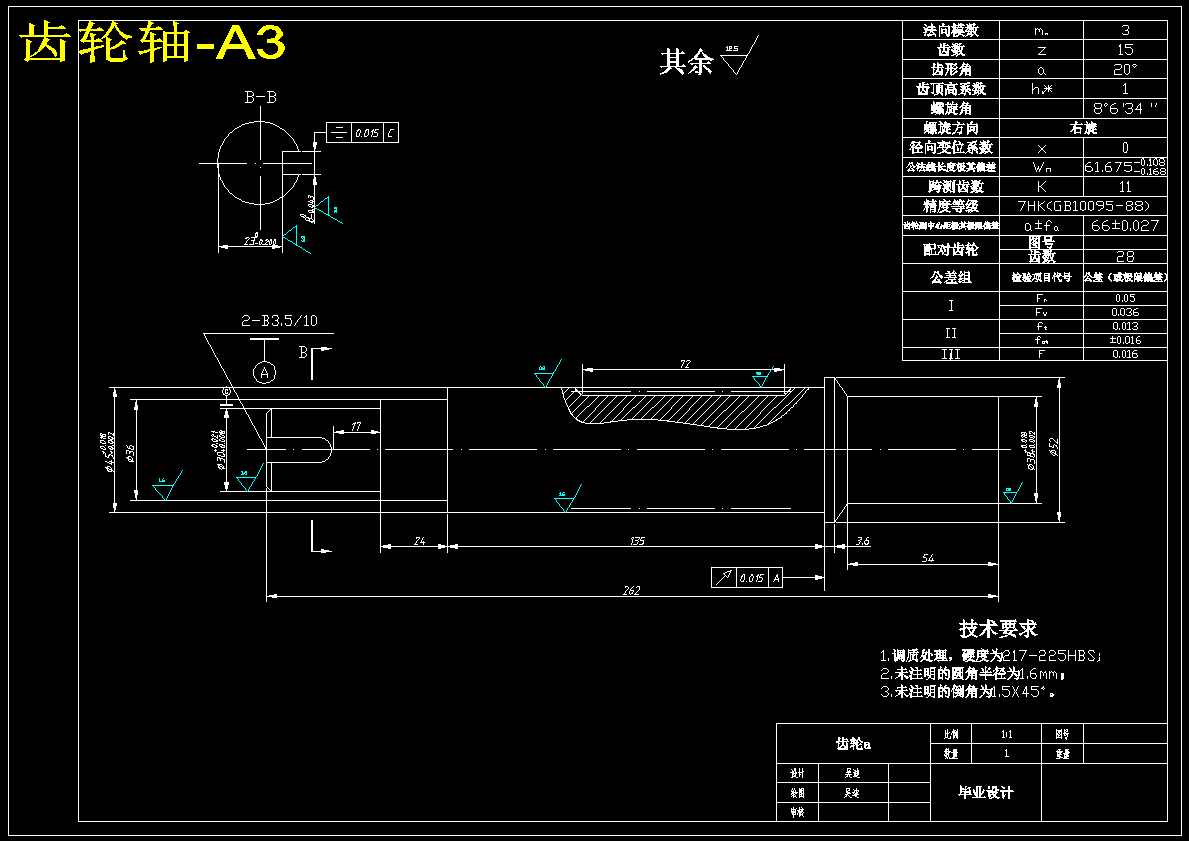Screen dimensions: 1189x841
Task: Select the tooth count value 15
Action: pyautogui.click(x=1125, y=50)
